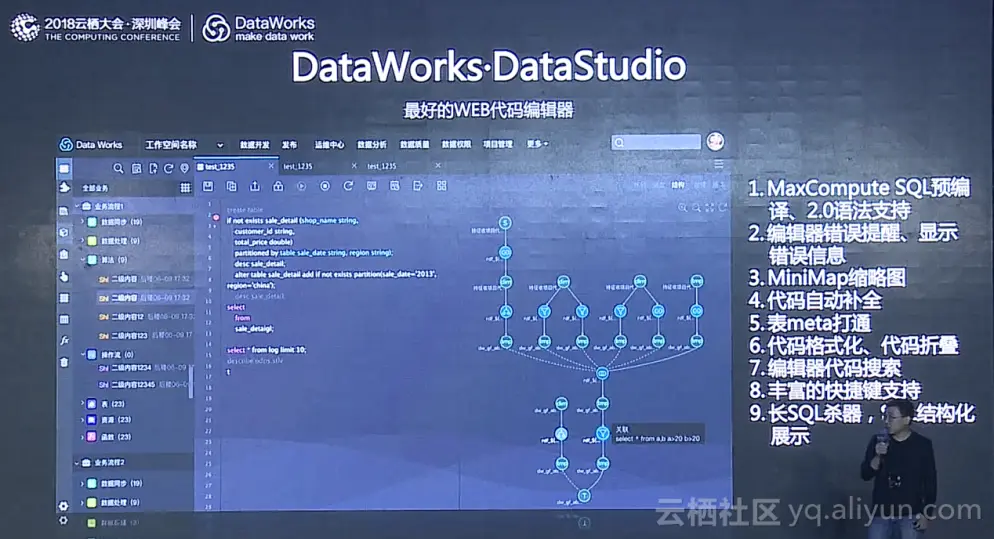Open the workspace name (工作空间名称) dropdown
The image size is (994, 539).
click(x=184, y=145)
